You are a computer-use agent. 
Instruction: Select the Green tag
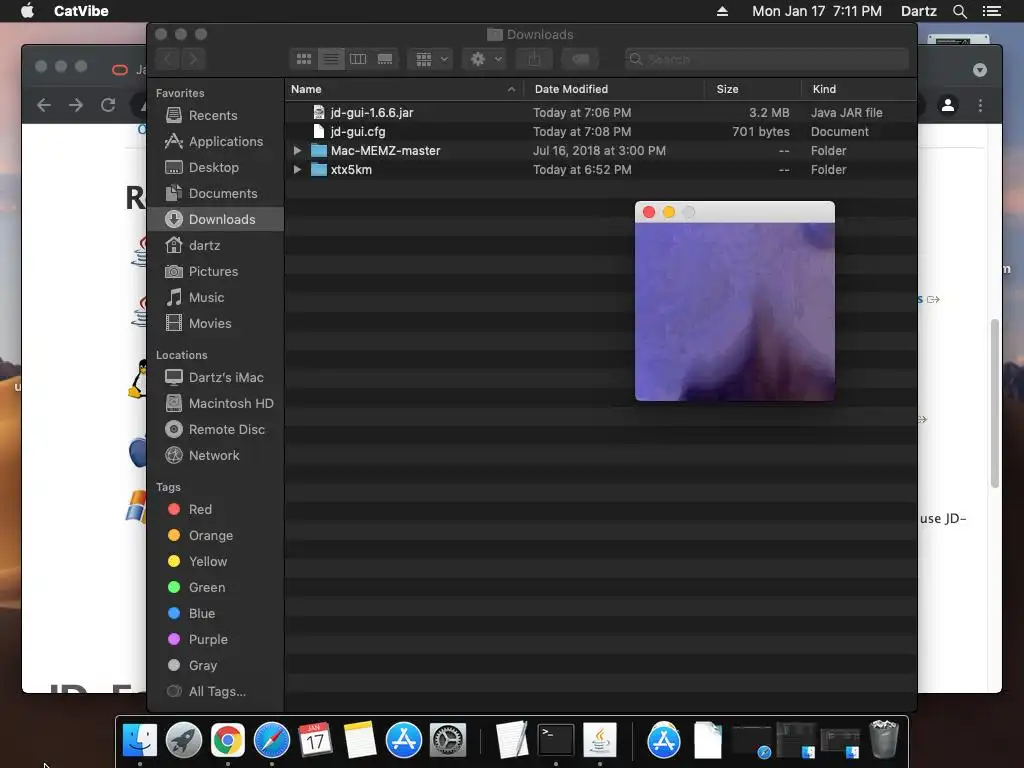[x=216, y=588]
